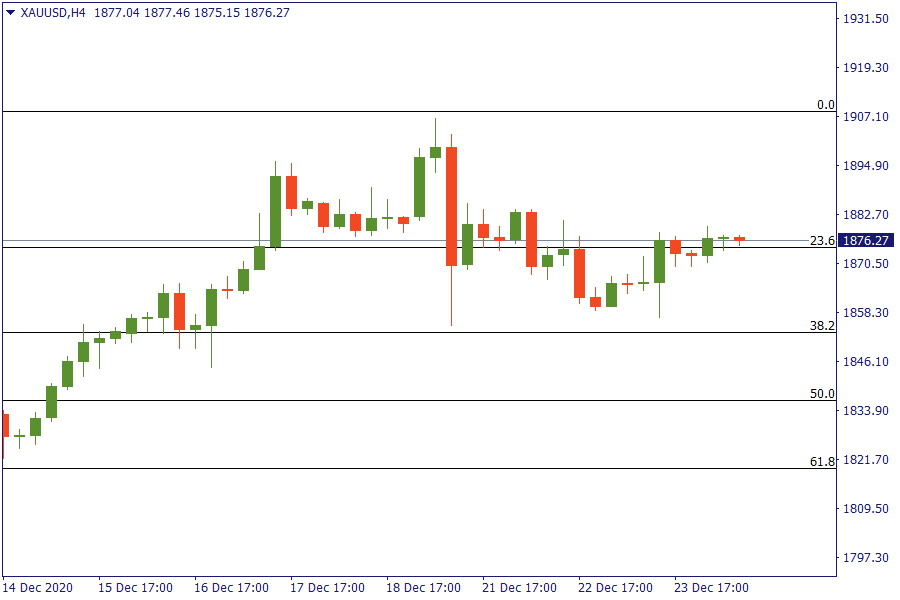Viewport: 900px width, 600px height.
Task: Select the current price tag 1876.27
Action: pyautogui.click(x=866, y=240)
